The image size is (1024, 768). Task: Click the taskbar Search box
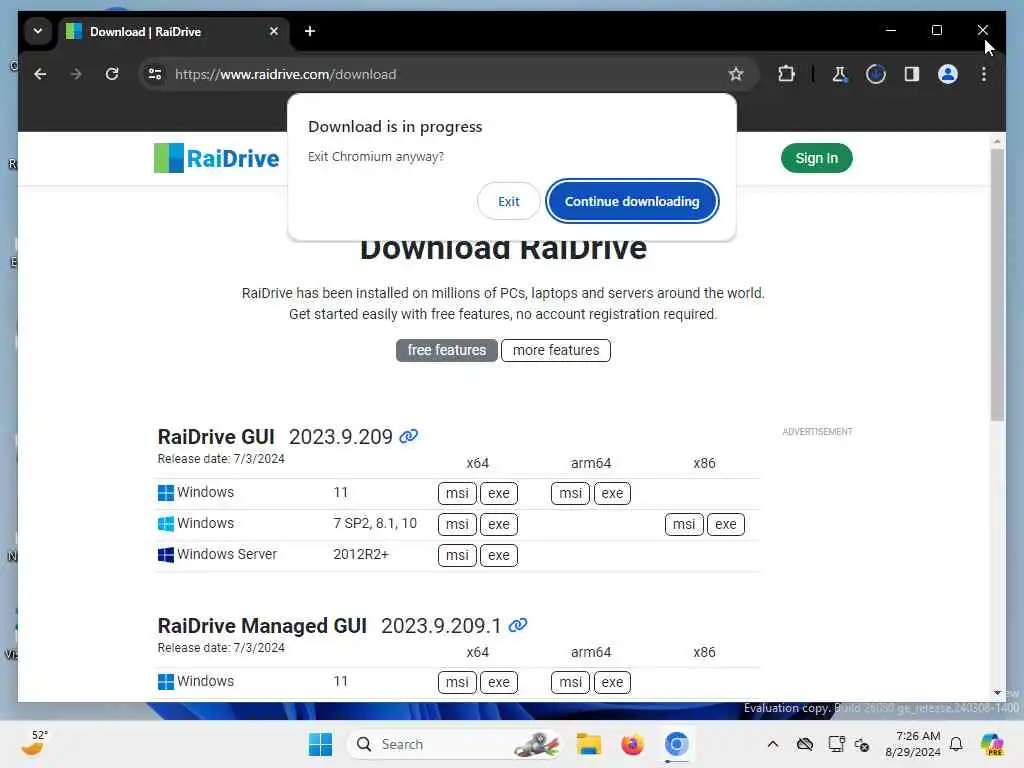(x=454, y=744)
